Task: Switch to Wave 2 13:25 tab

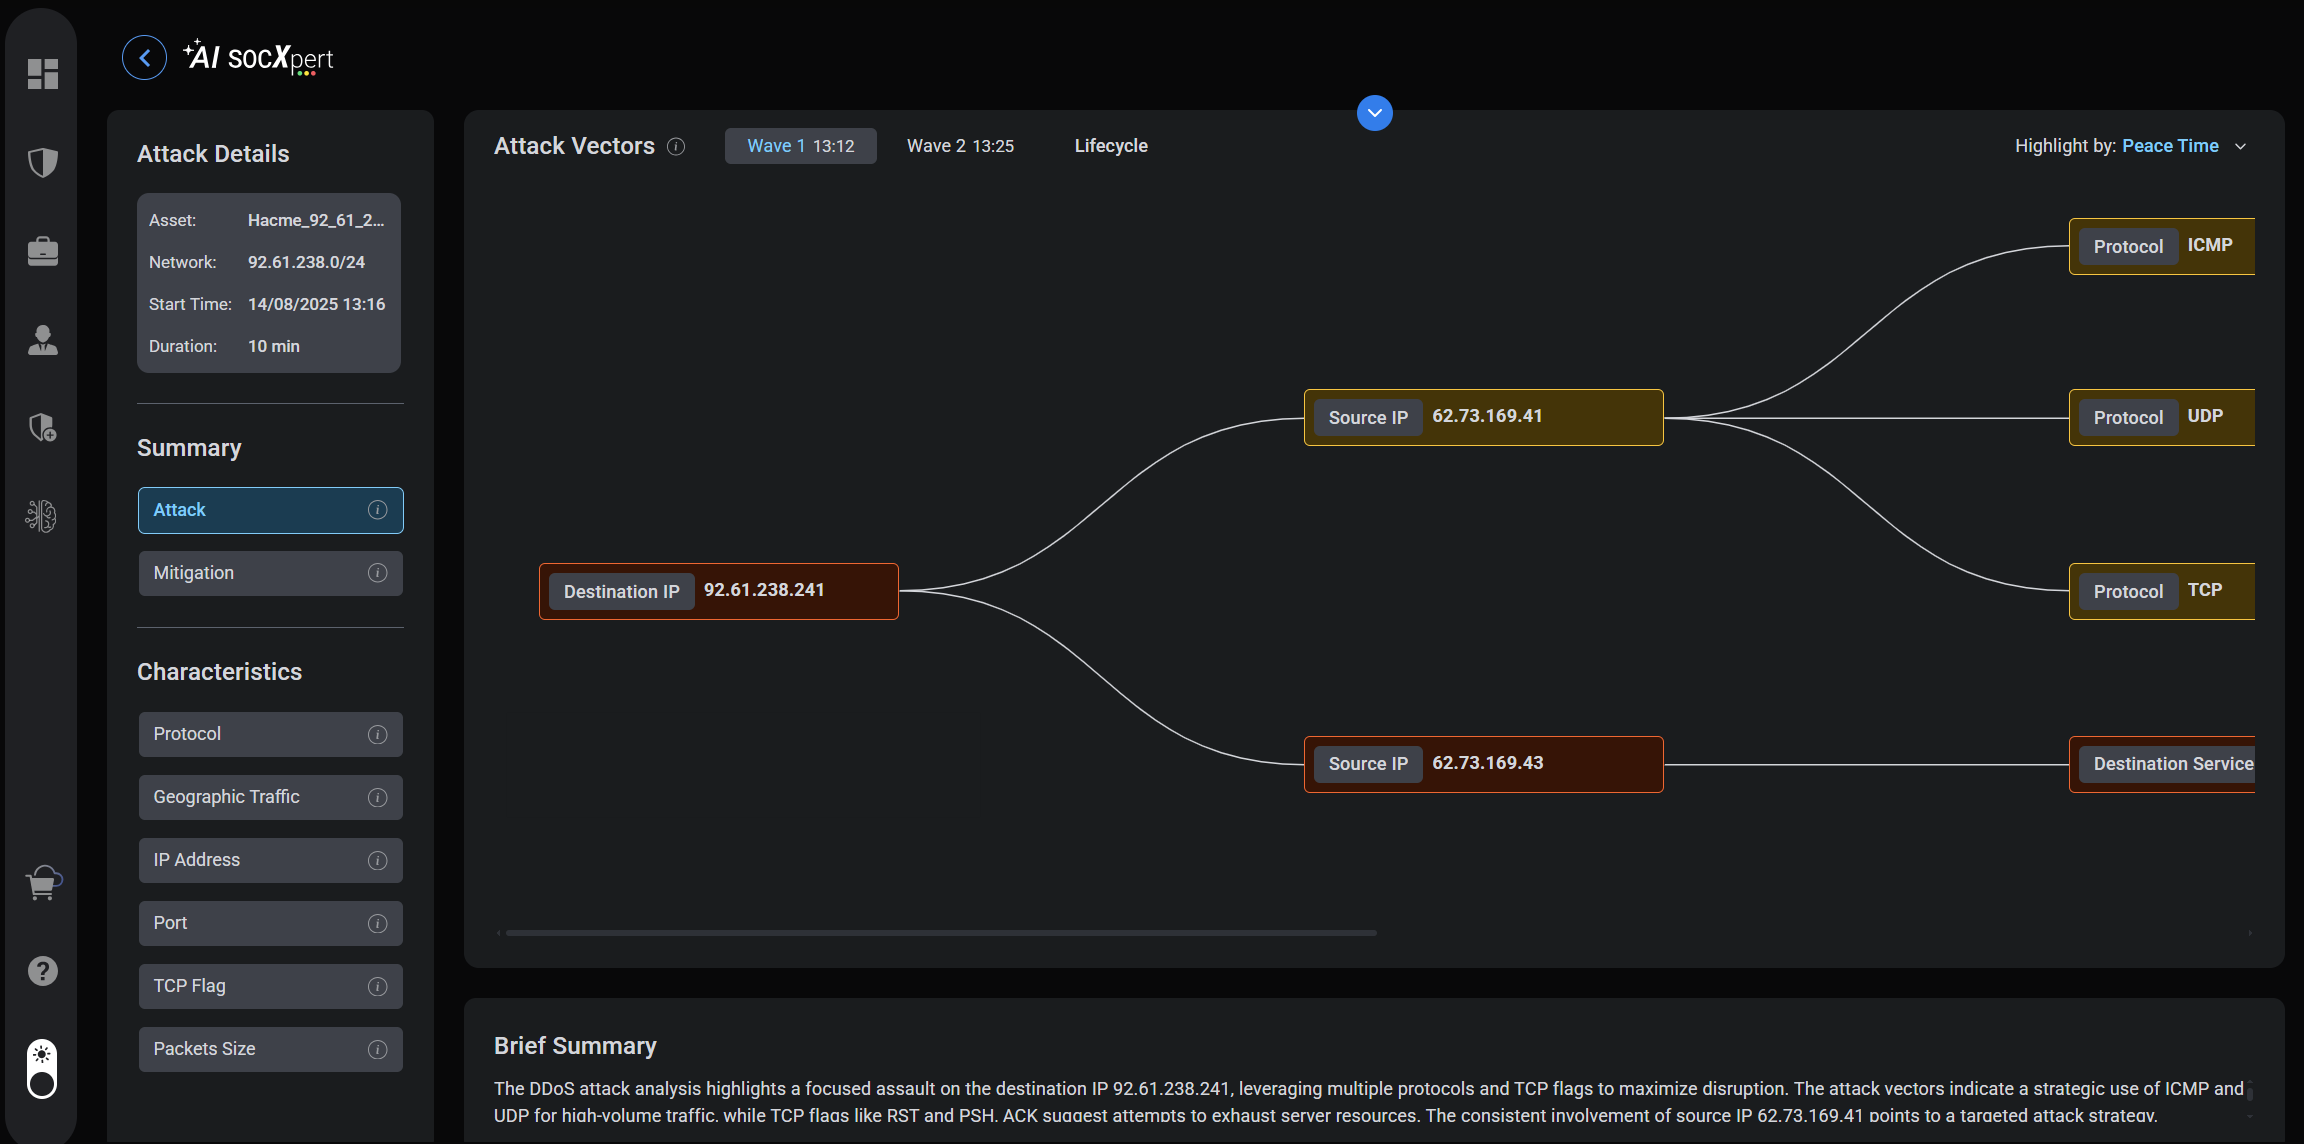Action: pos(960,146)
